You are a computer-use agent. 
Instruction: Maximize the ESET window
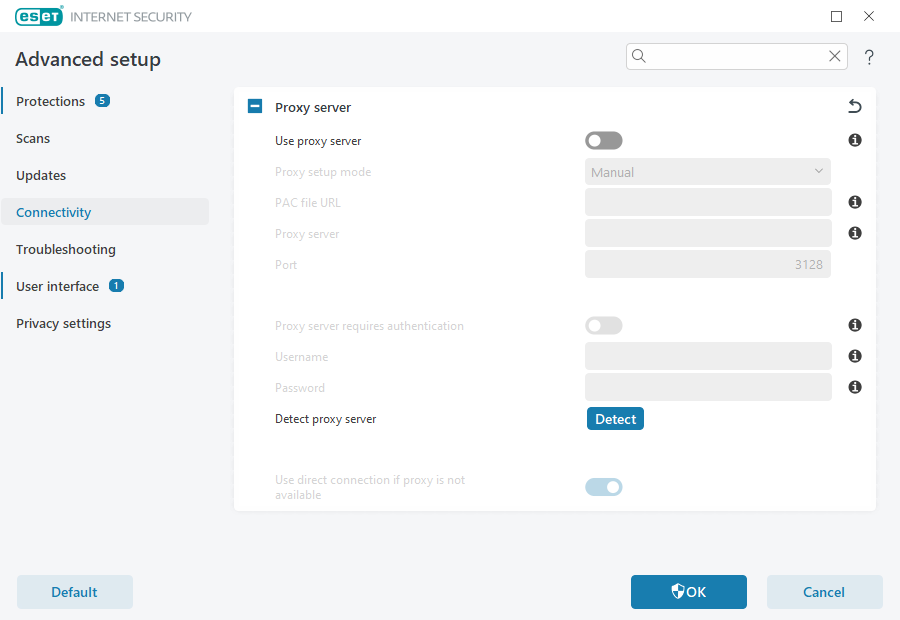[x=836, y=17]
